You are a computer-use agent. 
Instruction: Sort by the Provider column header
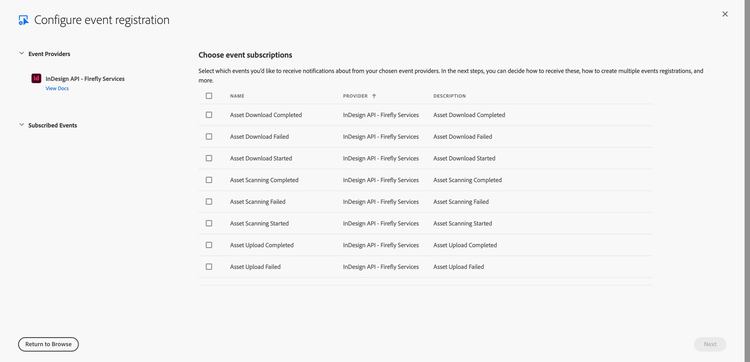[355, 96]
